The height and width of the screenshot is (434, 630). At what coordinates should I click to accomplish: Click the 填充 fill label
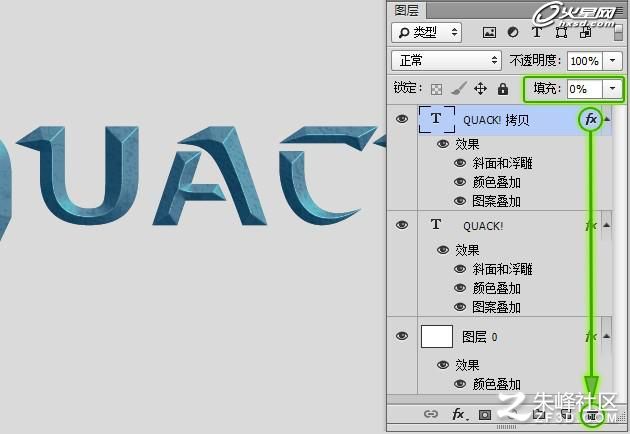547,88
